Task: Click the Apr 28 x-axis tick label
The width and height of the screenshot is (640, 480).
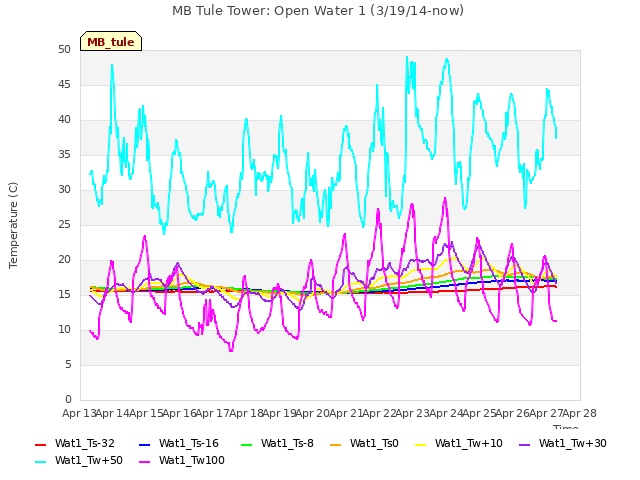Action: pyautogui.click(x=580, y=413)
